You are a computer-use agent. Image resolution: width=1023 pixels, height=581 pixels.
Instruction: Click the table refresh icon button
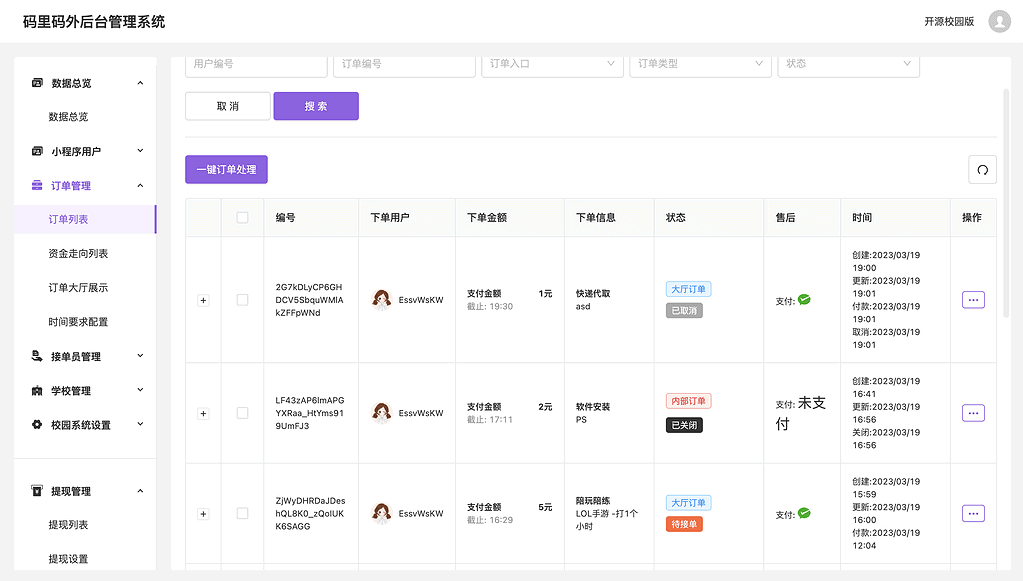tap(982, 170)
